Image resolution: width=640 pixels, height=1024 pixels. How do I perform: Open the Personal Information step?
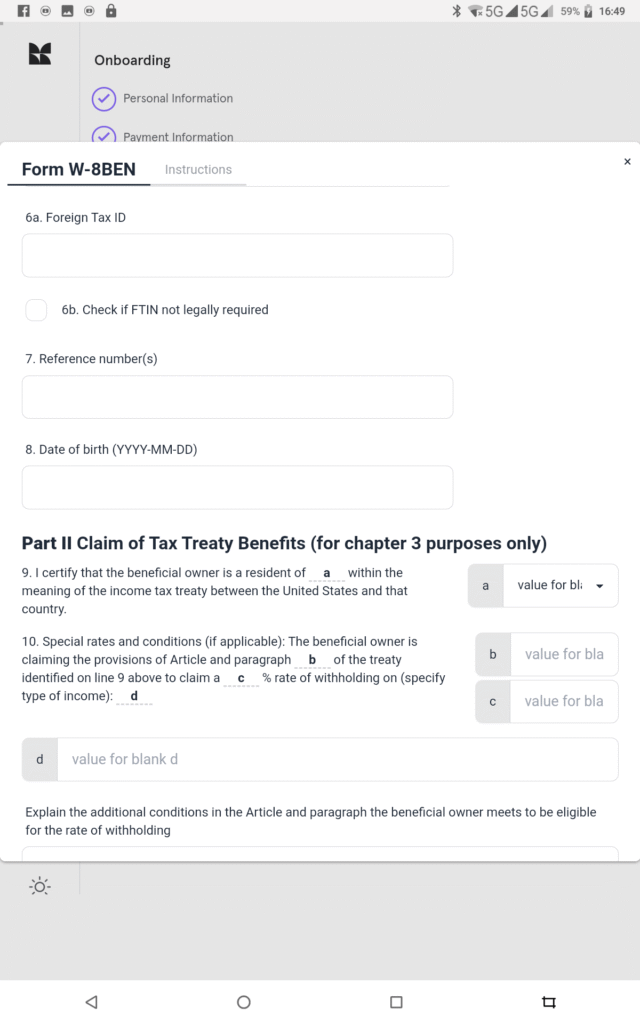(178, 99)
